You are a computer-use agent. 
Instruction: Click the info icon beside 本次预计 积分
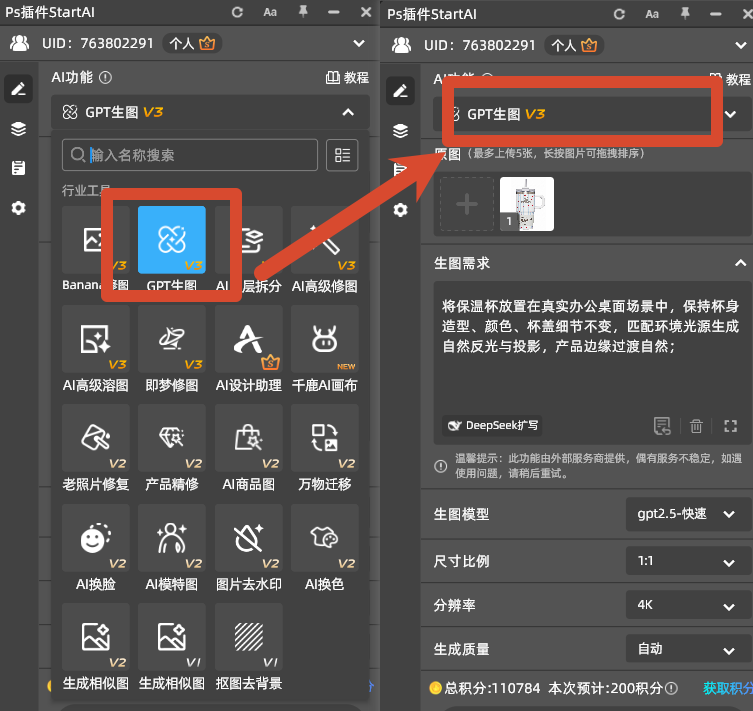click(671, 688)
